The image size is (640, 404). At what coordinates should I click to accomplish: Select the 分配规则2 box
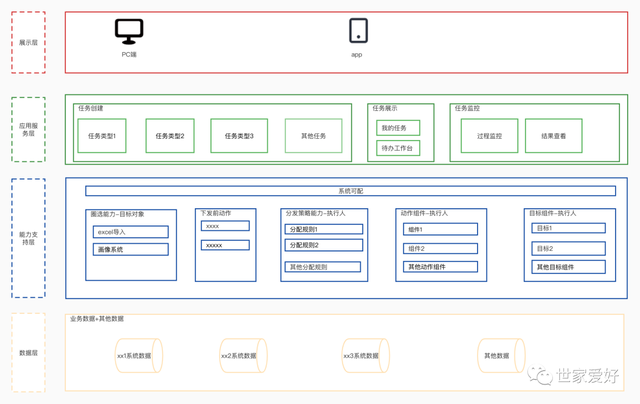pos(324,245)
